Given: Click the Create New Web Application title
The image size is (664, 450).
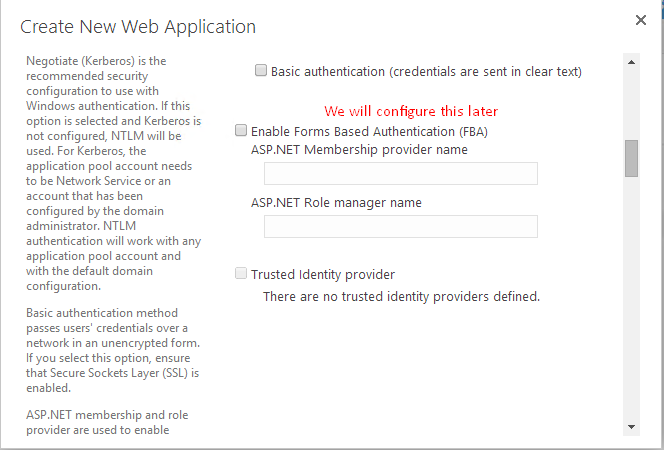Looking at the screenshot, I should [138, 27].
